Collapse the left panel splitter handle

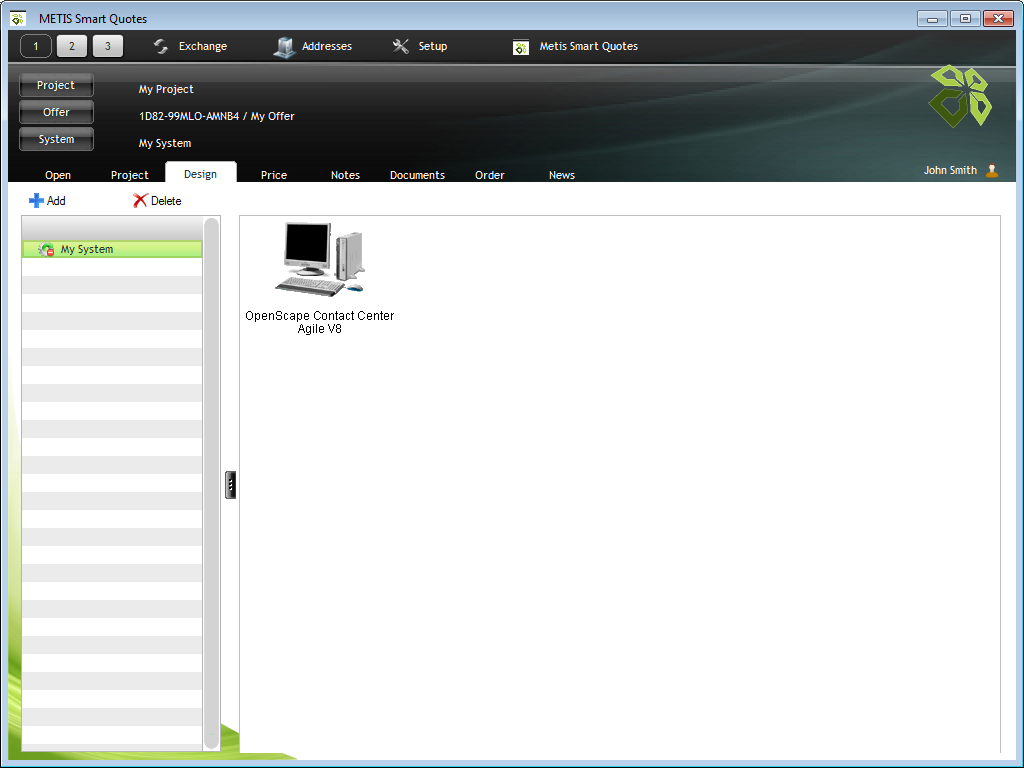231,484
